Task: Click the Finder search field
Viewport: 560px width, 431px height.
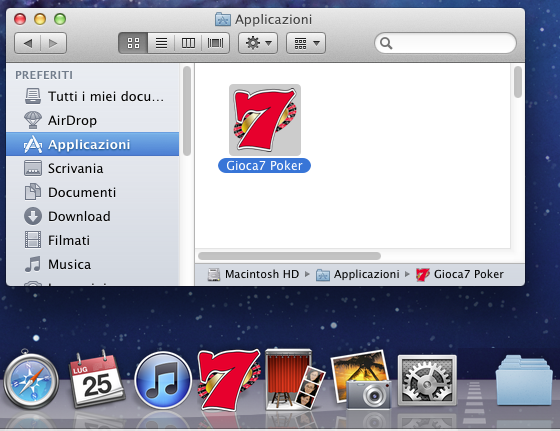Action: pyautogui.click(x=445, y=43)
